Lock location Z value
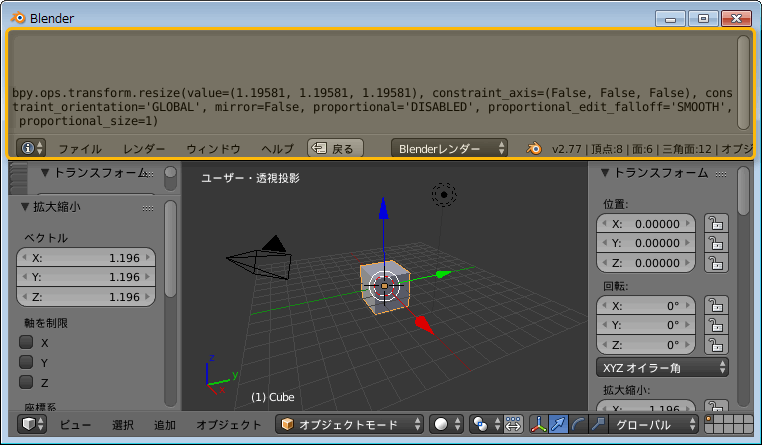The height and width of the screenshot is (445, 762). (716, 263)
